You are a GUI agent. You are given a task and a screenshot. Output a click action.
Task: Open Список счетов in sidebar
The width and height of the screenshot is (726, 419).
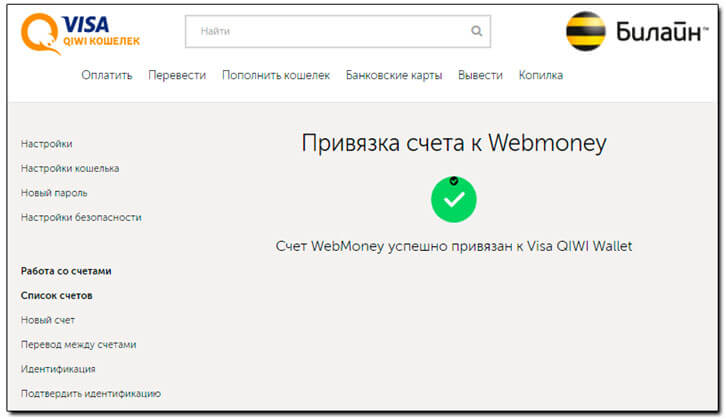56,296
